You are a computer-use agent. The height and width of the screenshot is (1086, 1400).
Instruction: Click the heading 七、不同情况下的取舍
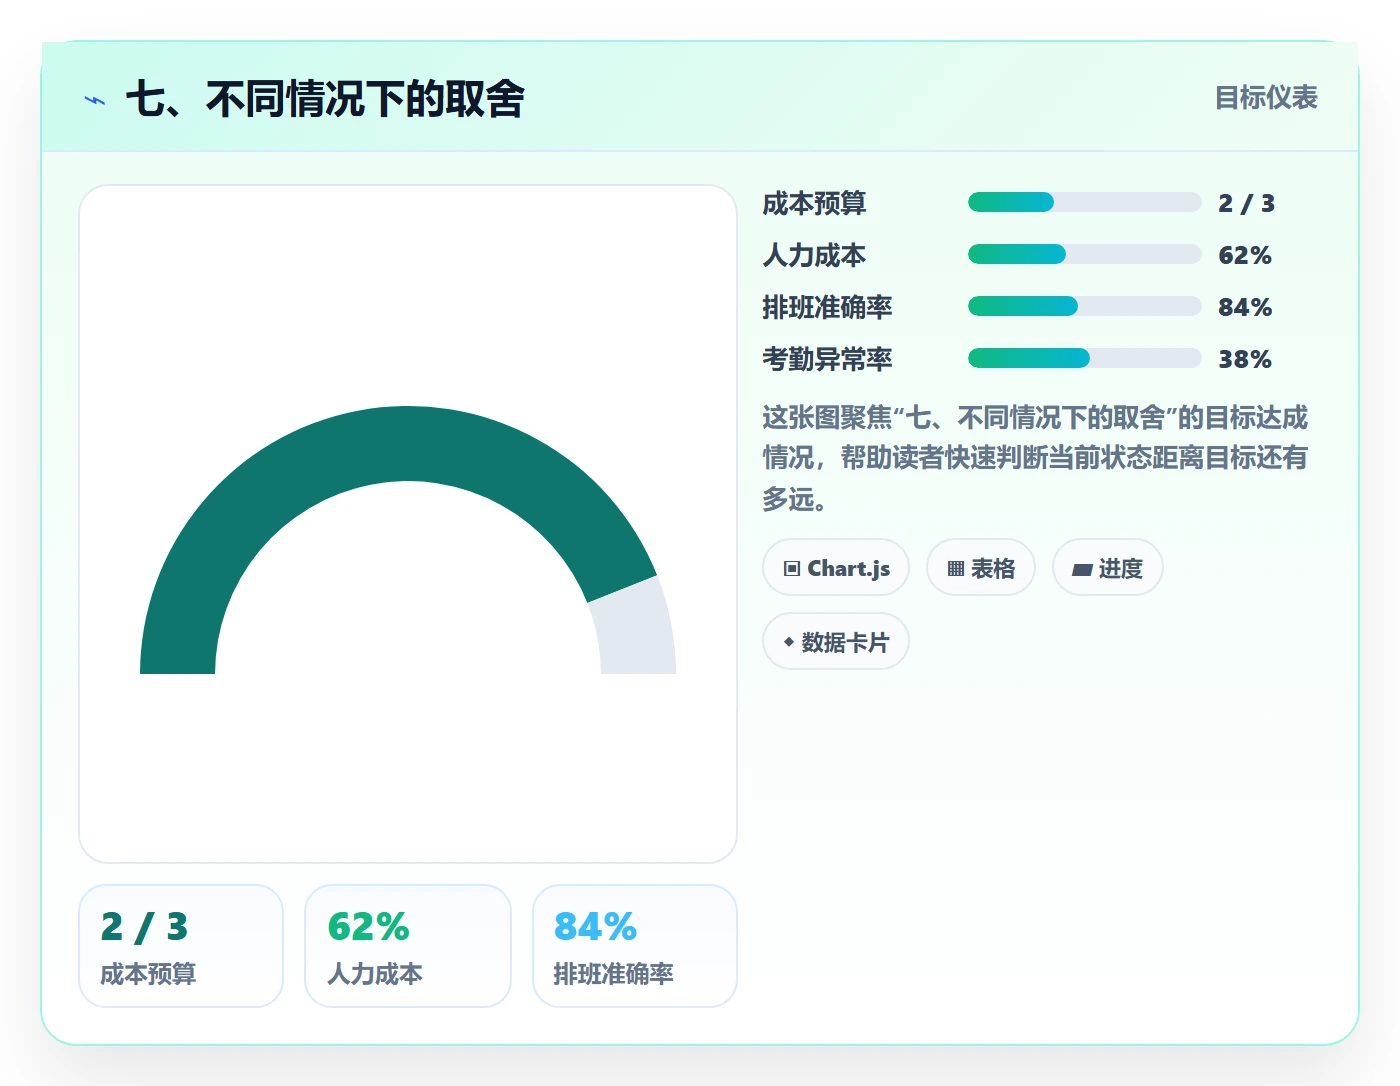tap(326, 99)
